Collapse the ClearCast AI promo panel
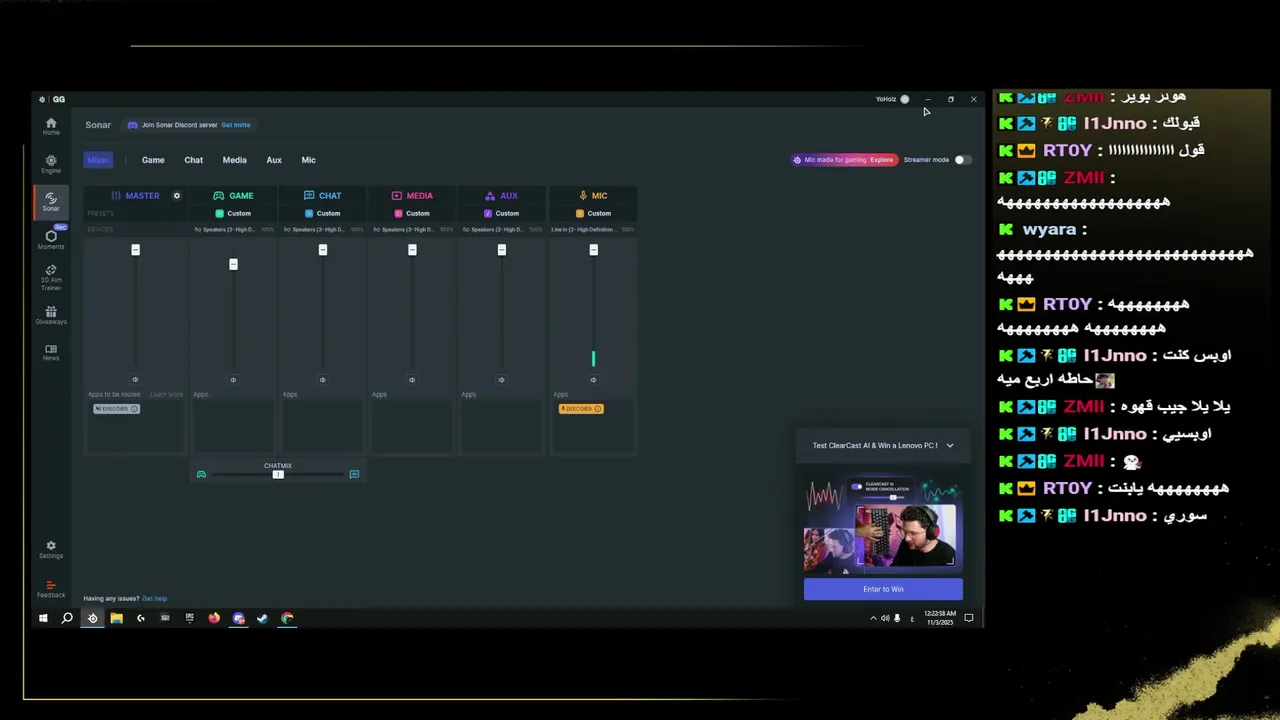The image size is (1280, 720). coord(950,445)
